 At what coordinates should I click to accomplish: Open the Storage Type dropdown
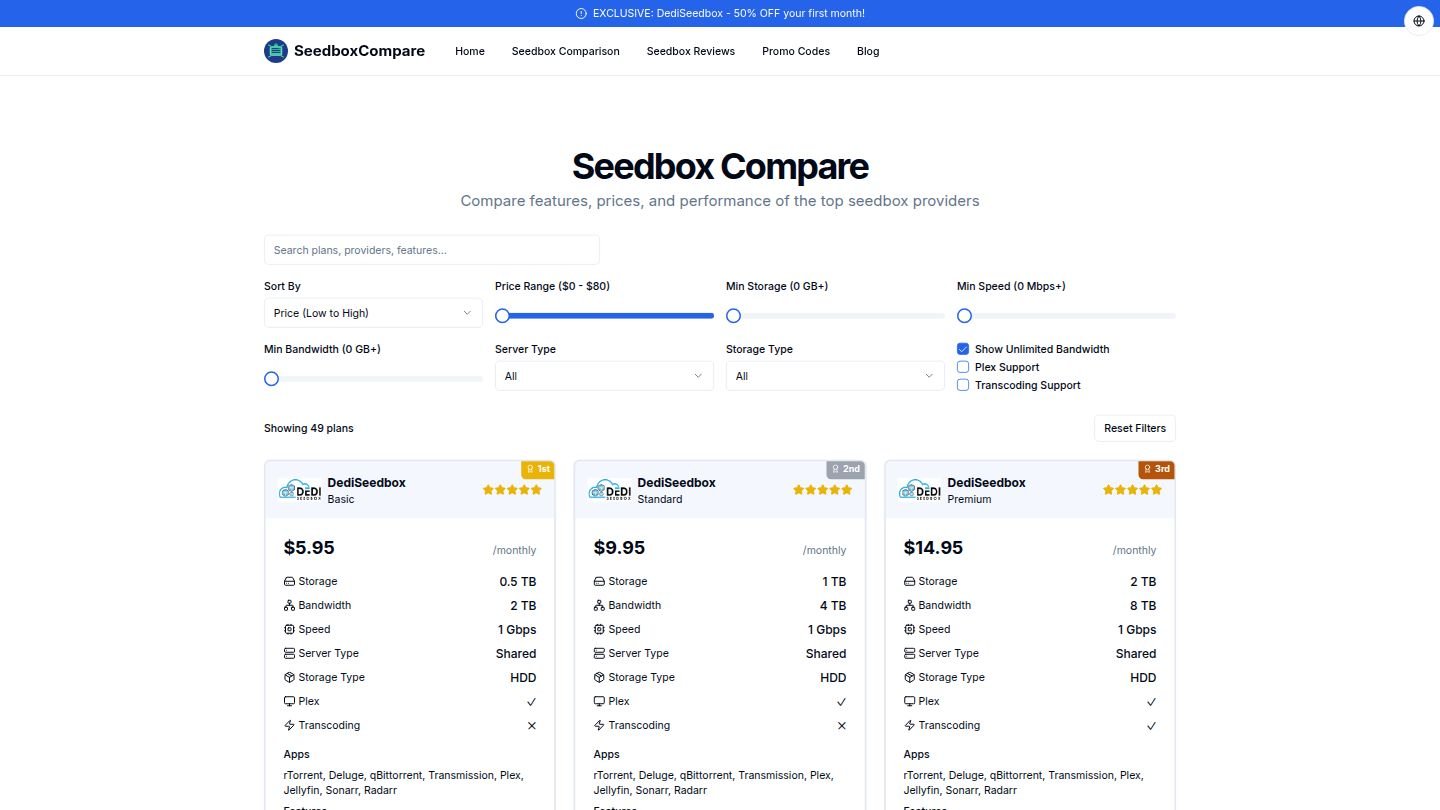click(x=835, y=376)
